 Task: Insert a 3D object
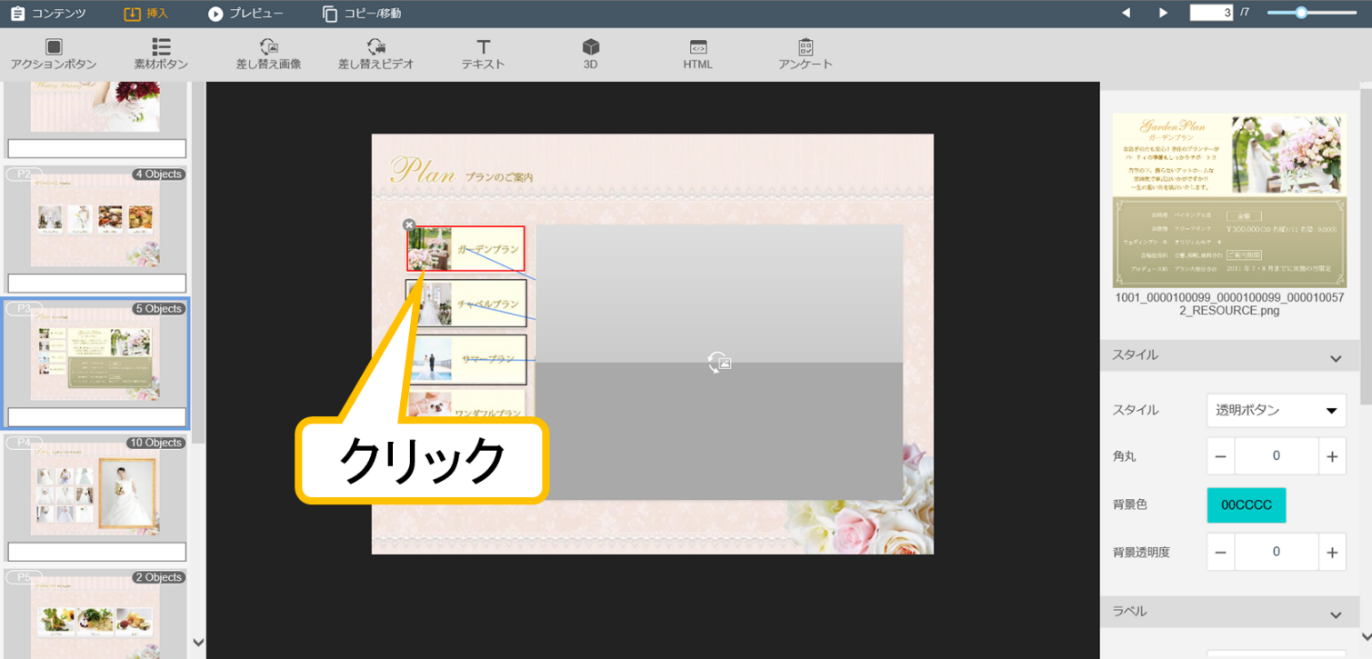click(x=590, y=54)
